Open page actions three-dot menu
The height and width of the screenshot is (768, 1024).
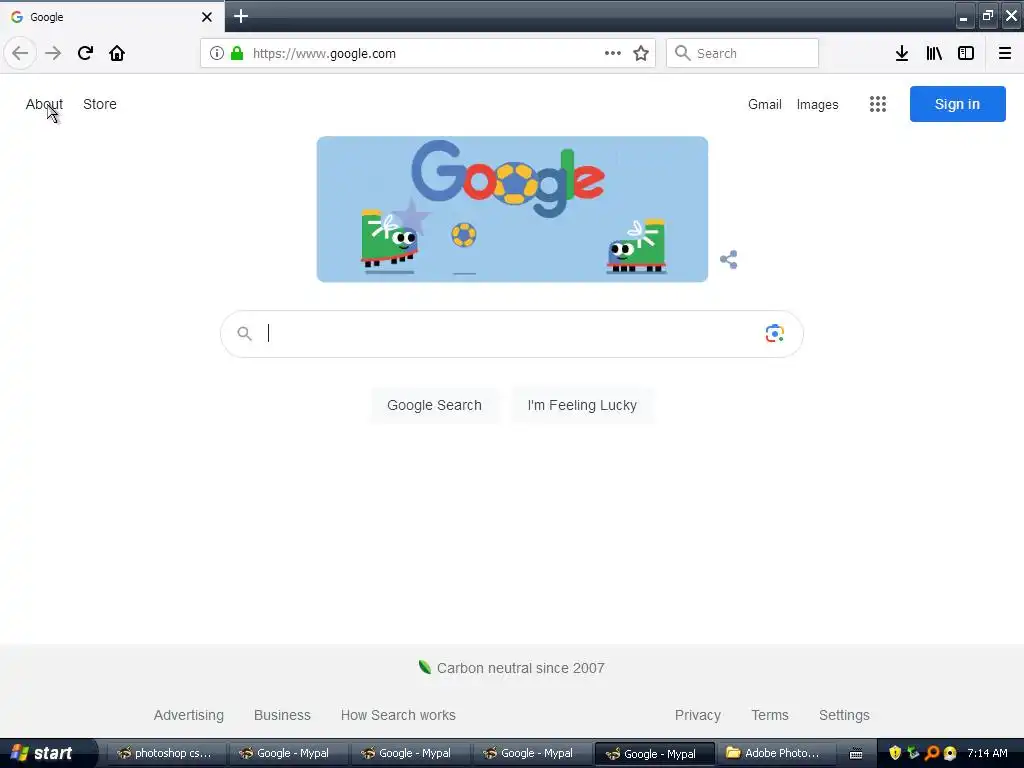pos(613,53)
